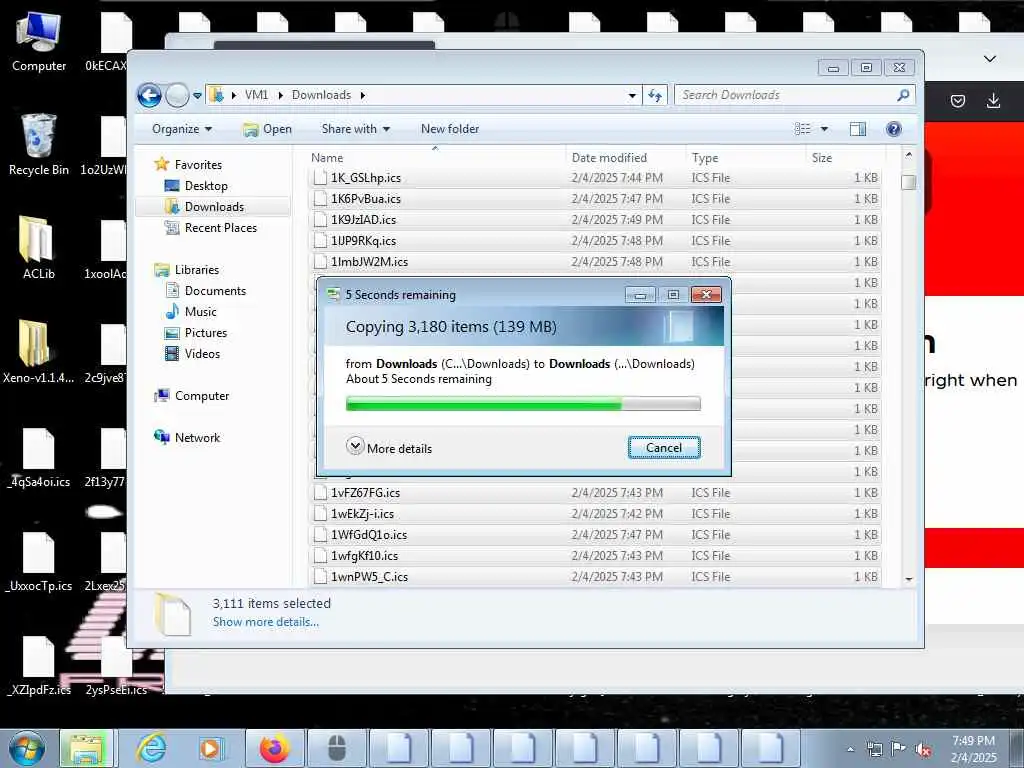
Task: Open Windows Media Player from taskbar
Action: pyautogui.click(x=212, y=748)
